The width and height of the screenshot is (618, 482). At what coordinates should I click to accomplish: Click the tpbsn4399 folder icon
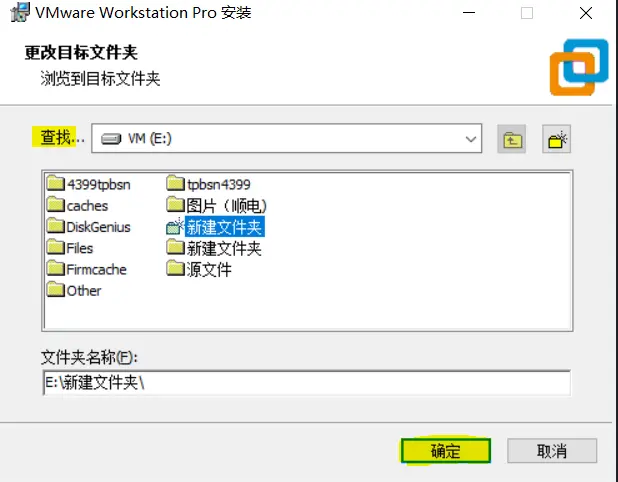[x=175, y=183]
